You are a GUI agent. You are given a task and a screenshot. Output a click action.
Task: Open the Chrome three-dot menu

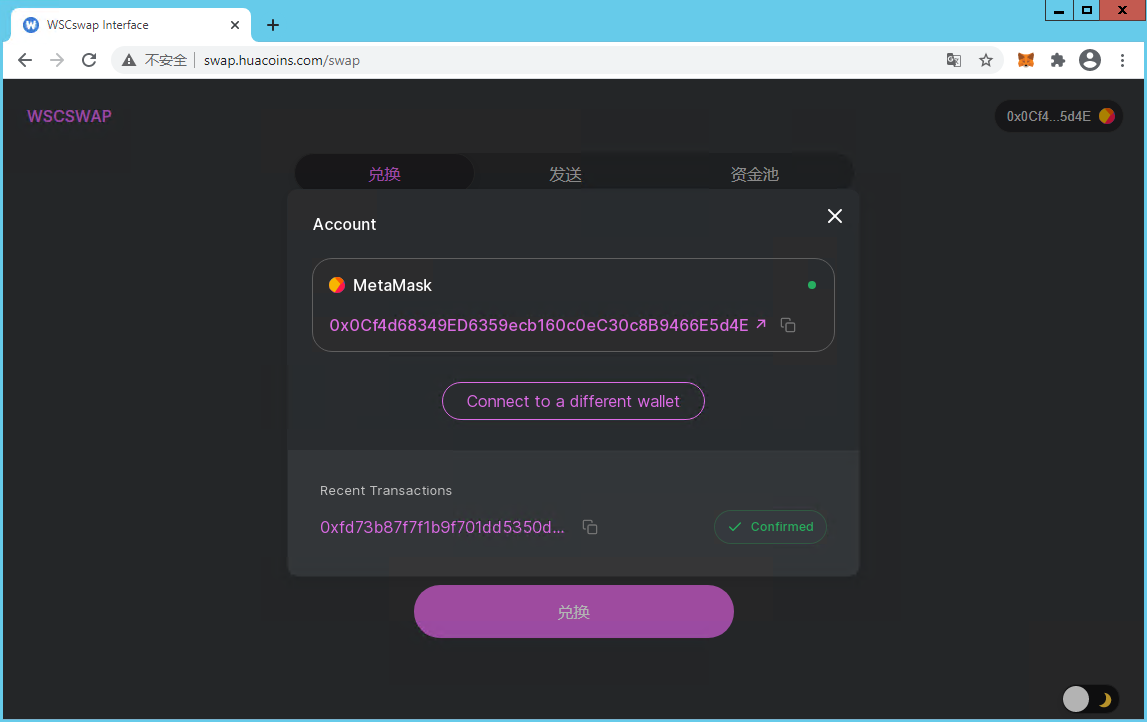(1122, 60)
